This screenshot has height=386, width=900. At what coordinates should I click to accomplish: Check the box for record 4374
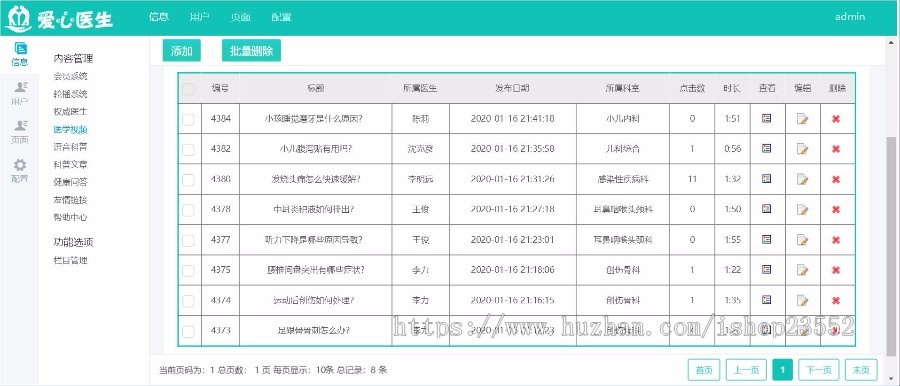(188, 300)
